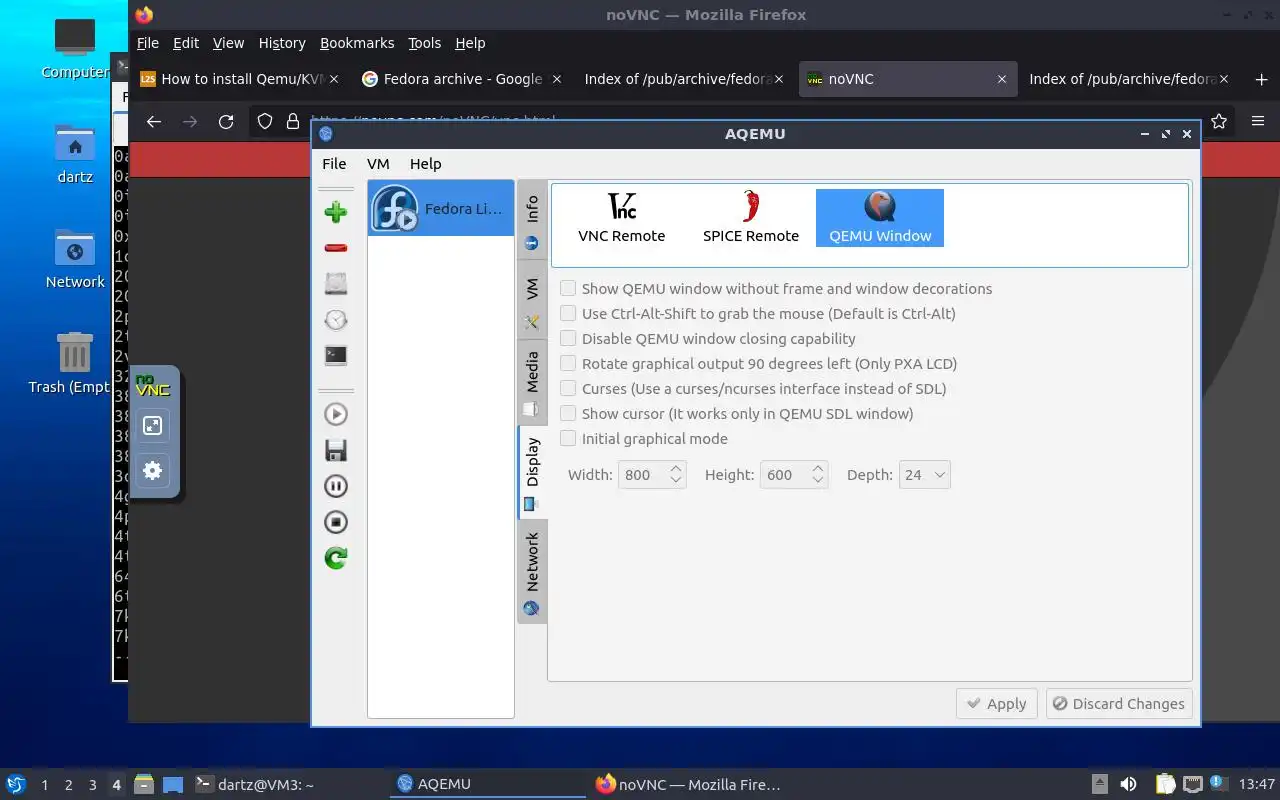This screenshot has width=1280, height=800.
Task: Switch to How to install Qemu/KVM tab
Action: click(240, 79)
